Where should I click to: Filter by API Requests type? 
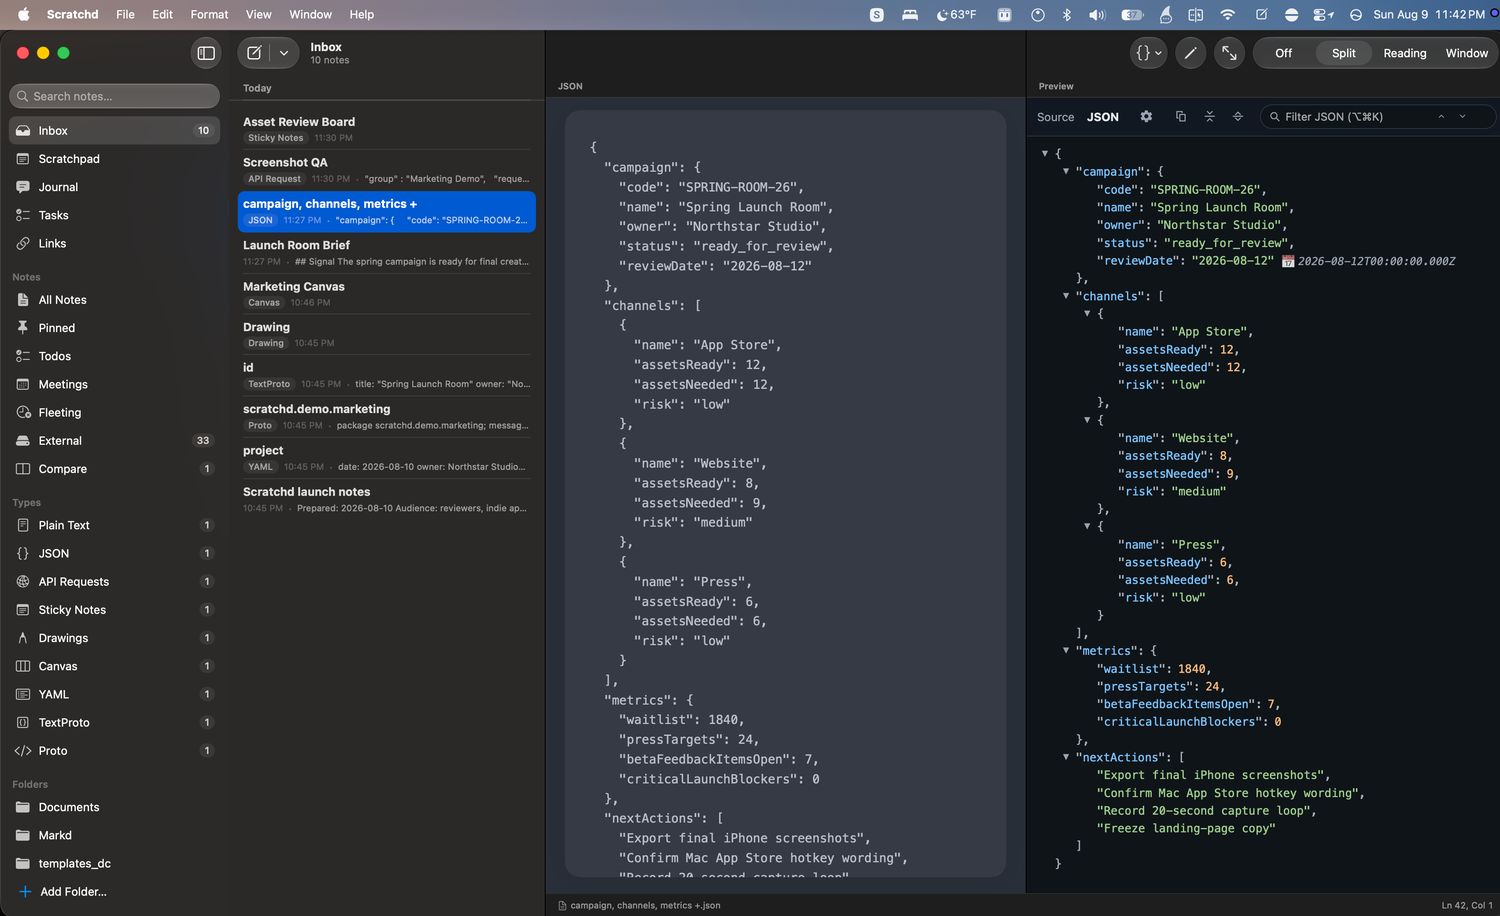point(115,582)
